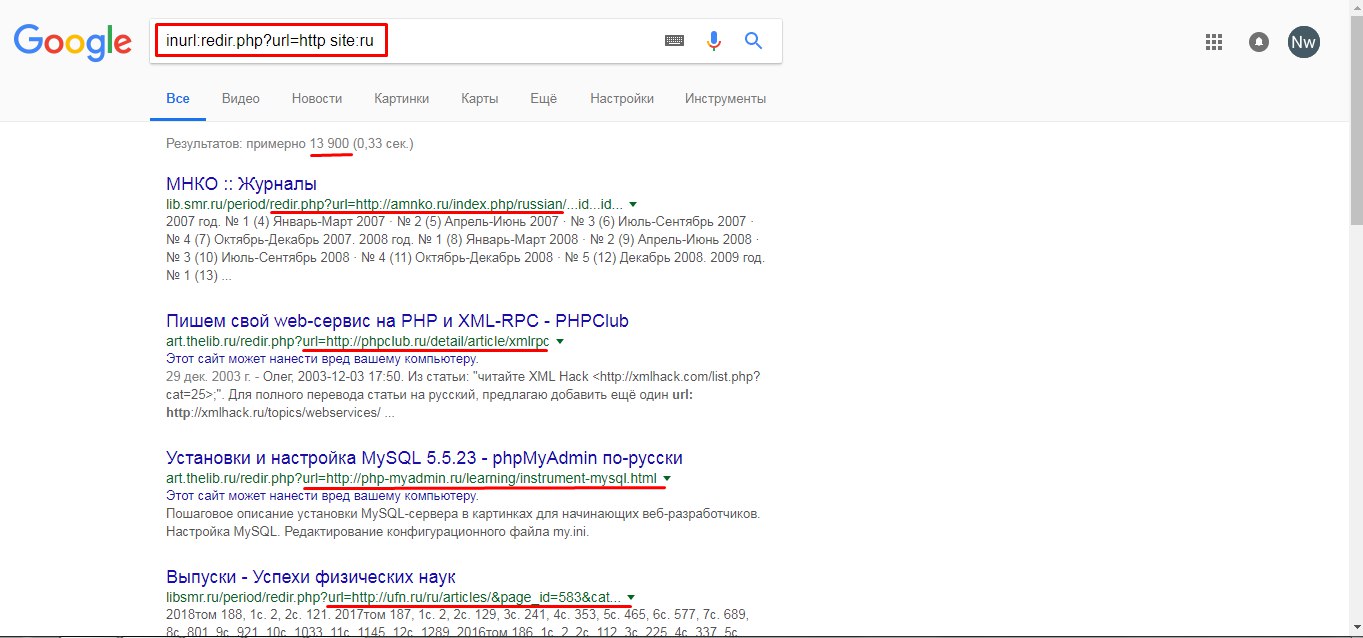1363x638 pixels.
Task: Expand options arrow for phpclub.ru result URL
Action: coord(559,341)
